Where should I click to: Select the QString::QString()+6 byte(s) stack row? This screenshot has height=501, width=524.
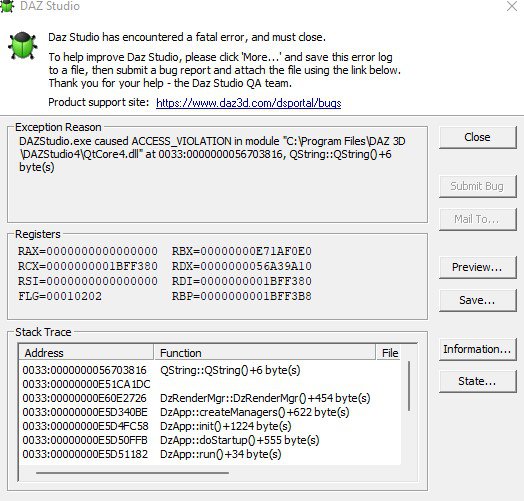(x=210, y=370)
